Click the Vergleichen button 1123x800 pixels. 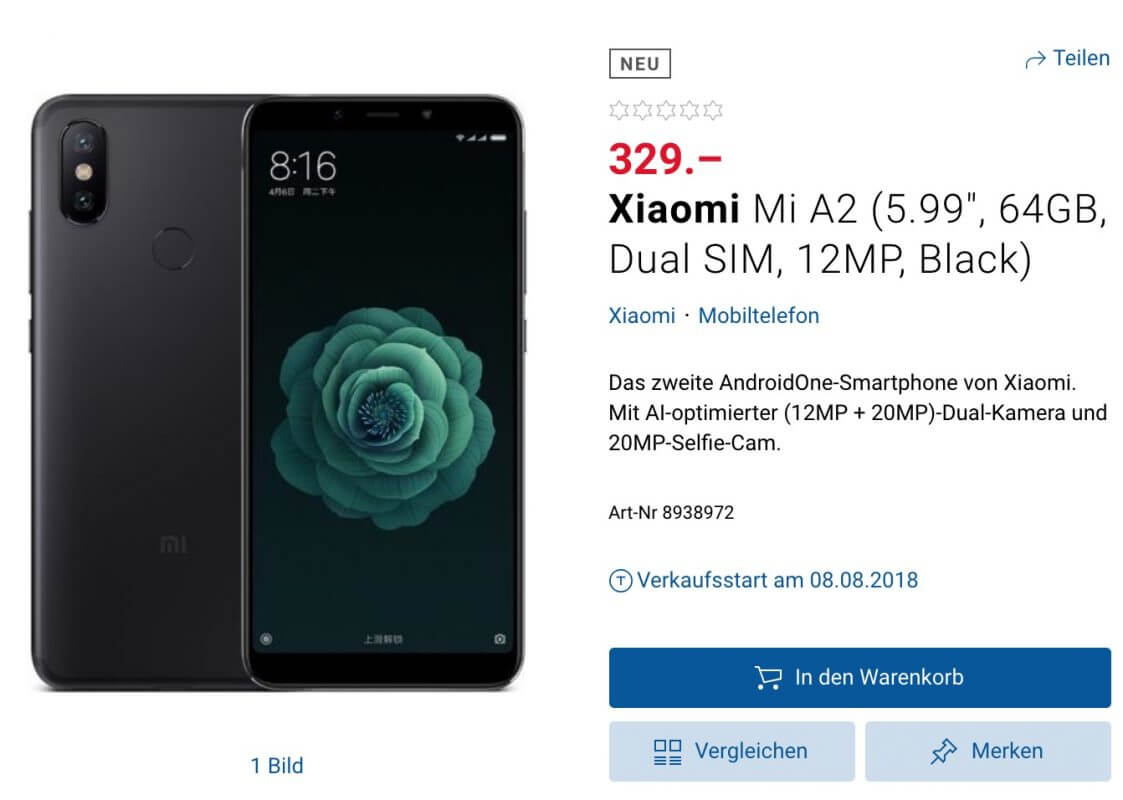(x=732, y=751)
